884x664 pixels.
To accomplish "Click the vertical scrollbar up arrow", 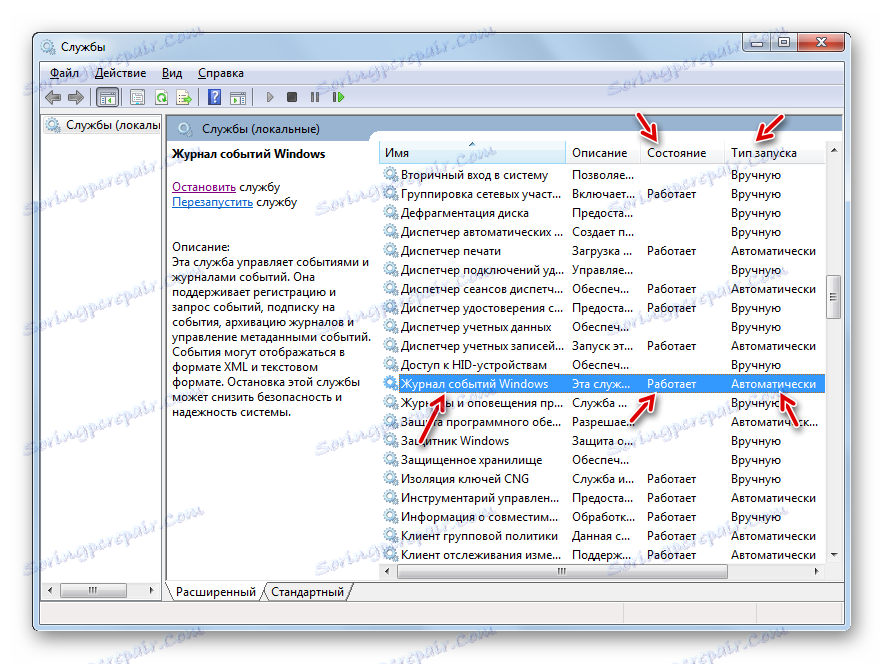I will coord(834,150).
